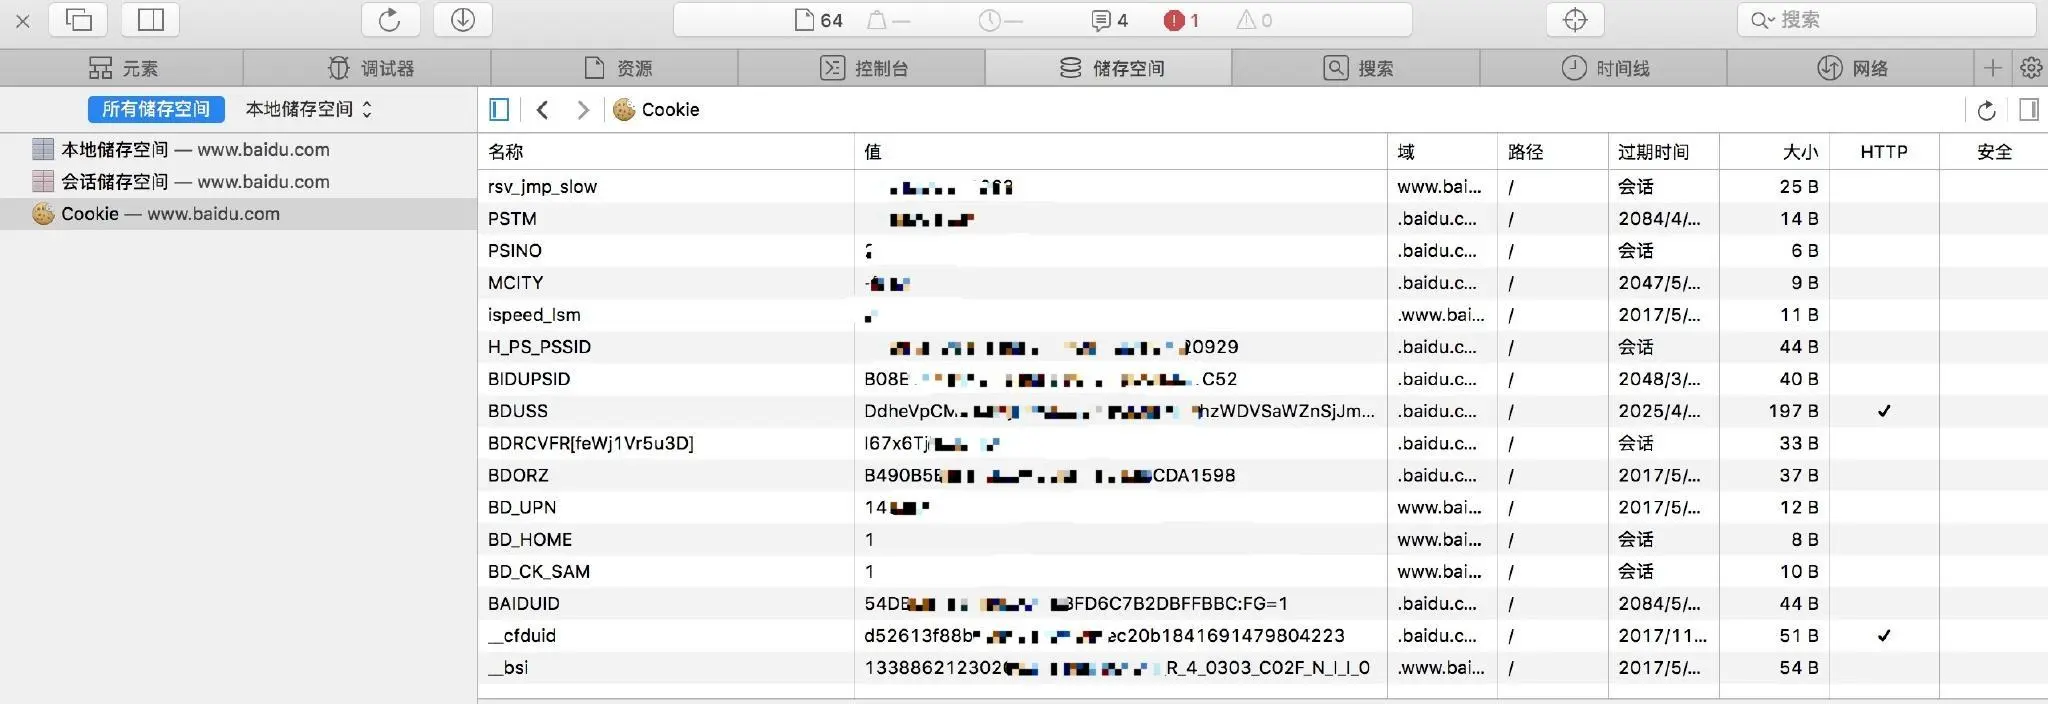Image resolution: width=2048 pixels, height=704 pixels.
Task: Select the H_PS_PSSID cookie name
Action: [x=539, y=346]
